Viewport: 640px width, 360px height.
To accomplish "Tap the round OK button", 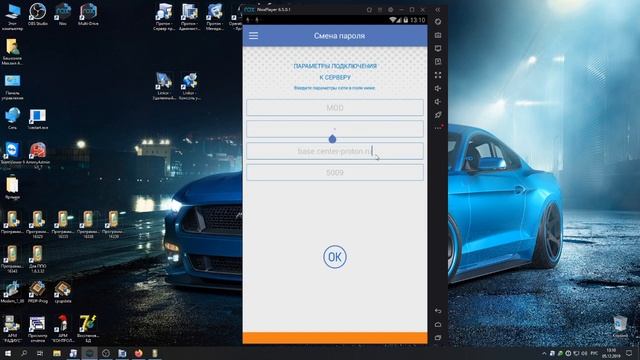I will (x=335, y=257).
